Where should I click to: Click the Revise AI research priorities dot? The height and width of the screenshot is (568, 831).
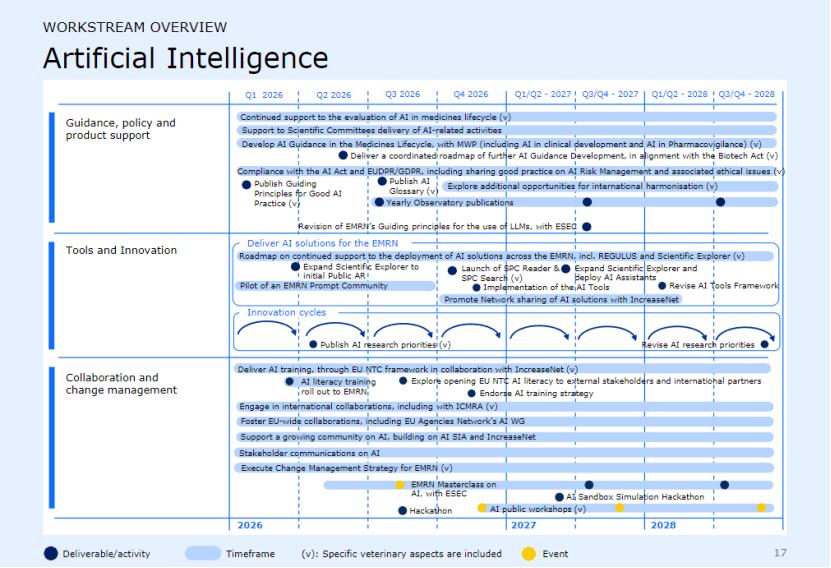pyautogui.click(x=764, y=344)
